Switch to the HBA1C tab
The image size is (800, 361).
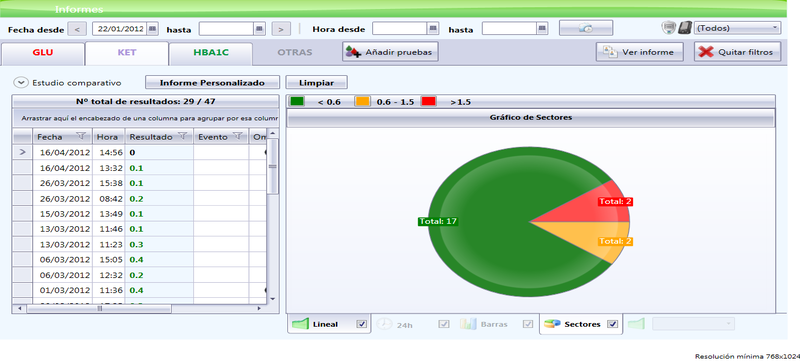click(x=211, y=53)
